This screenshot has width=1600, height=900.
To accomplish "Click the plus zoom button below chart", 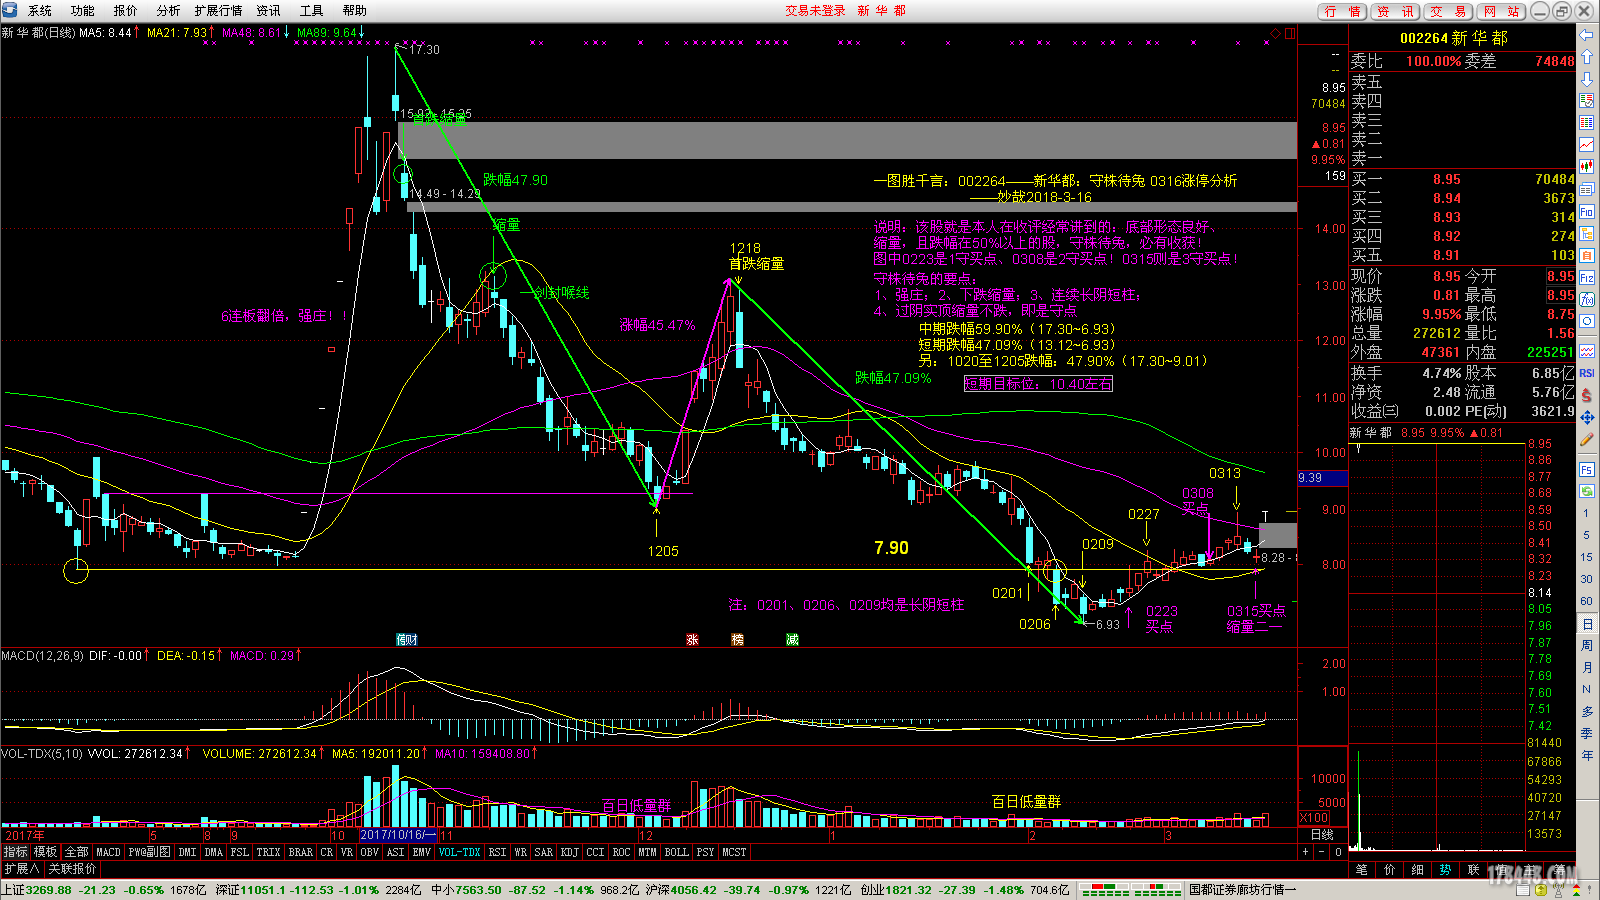I will tap(1305, 852).
